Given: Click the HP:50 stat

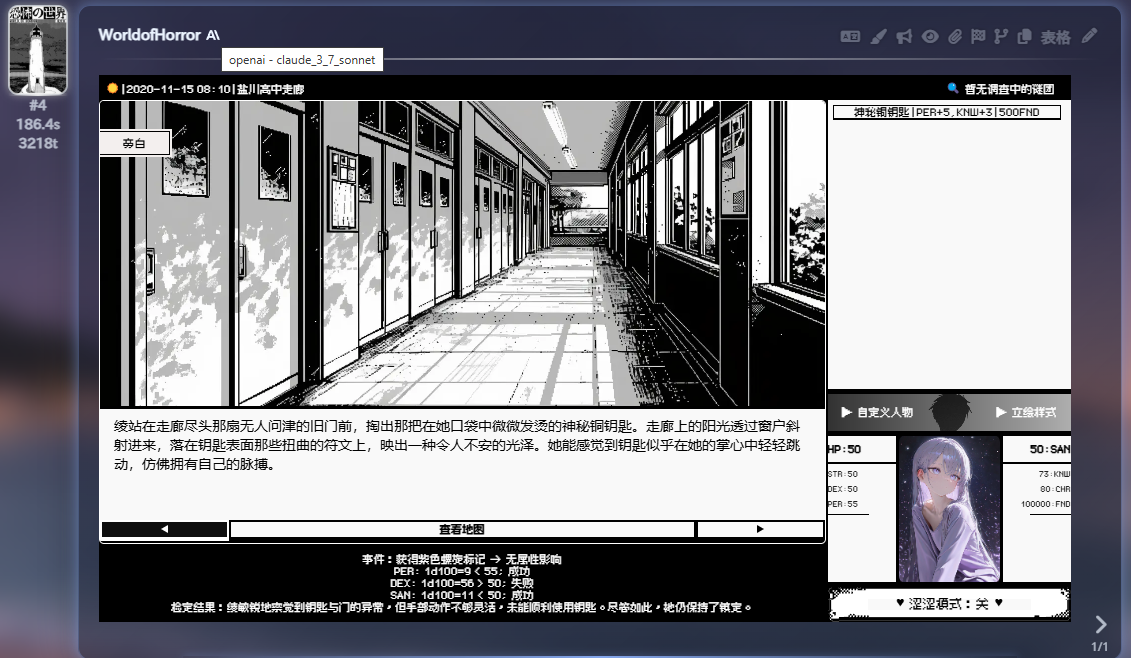Looking at the screenshot, I should click(x=844, y=449).
